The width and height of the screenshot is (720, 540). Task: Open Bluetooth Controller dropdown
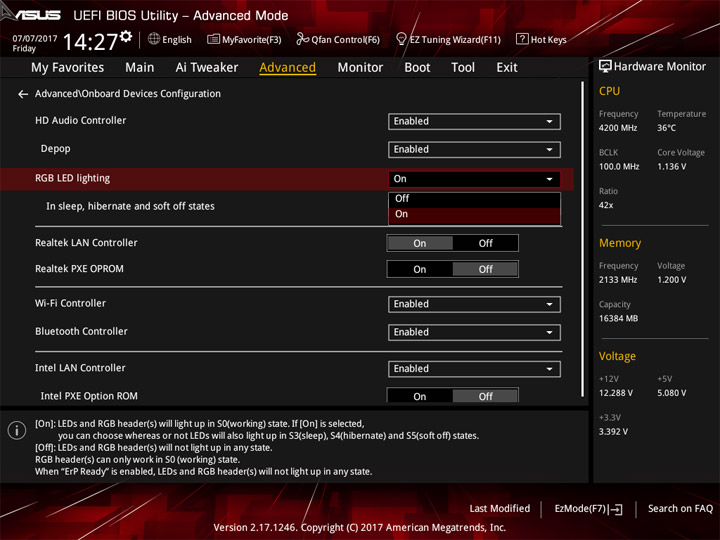tap(474, 332)
